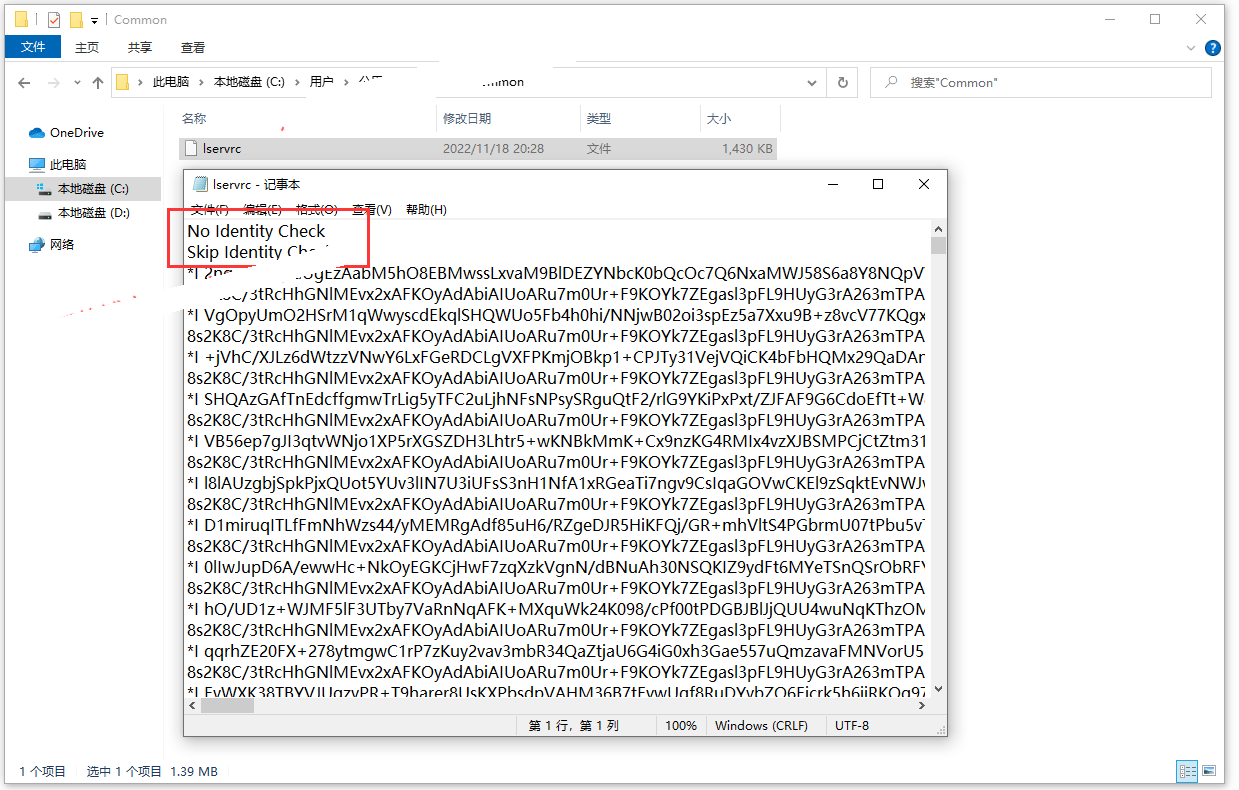
Task: Open Notepad 格式(O) menu
Action: coord(316,210)
